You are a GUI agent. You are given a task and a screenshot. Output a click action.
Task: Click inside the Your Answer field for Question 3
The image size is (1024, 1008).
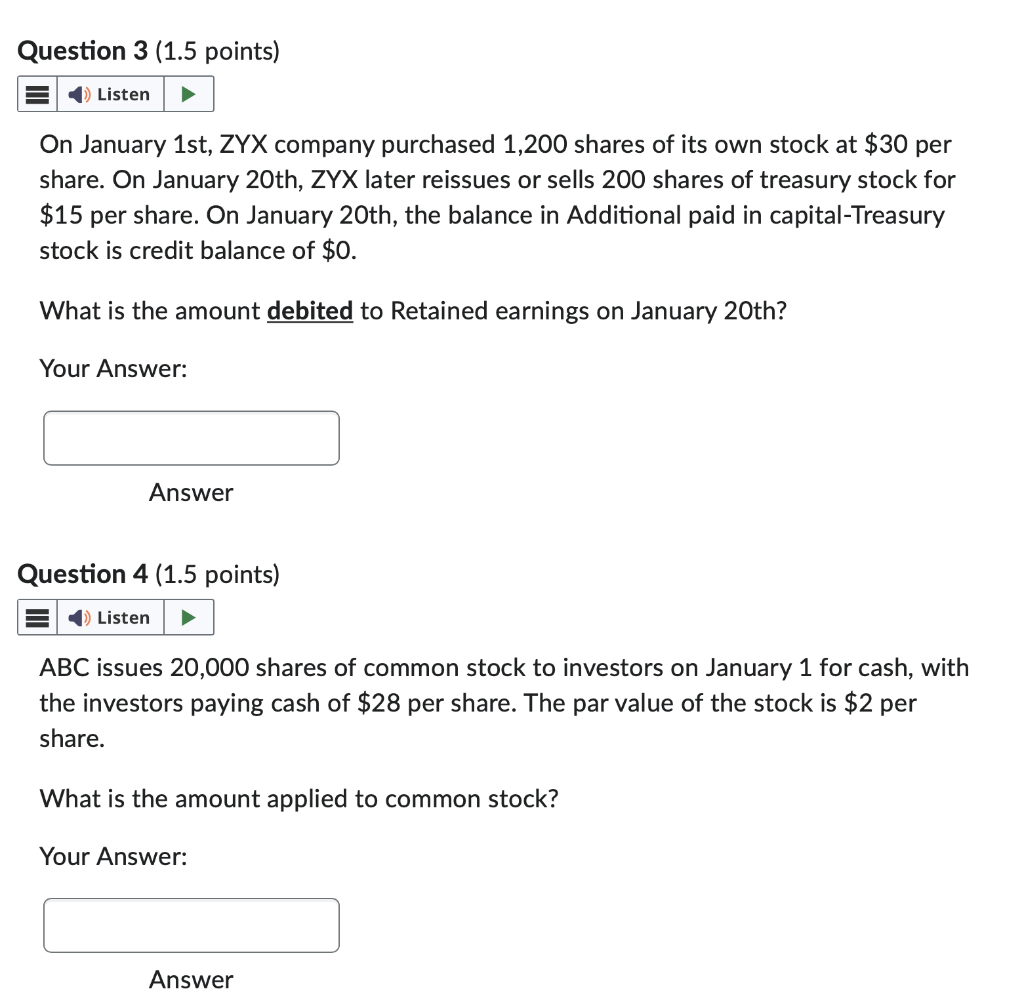pos(190,438)
